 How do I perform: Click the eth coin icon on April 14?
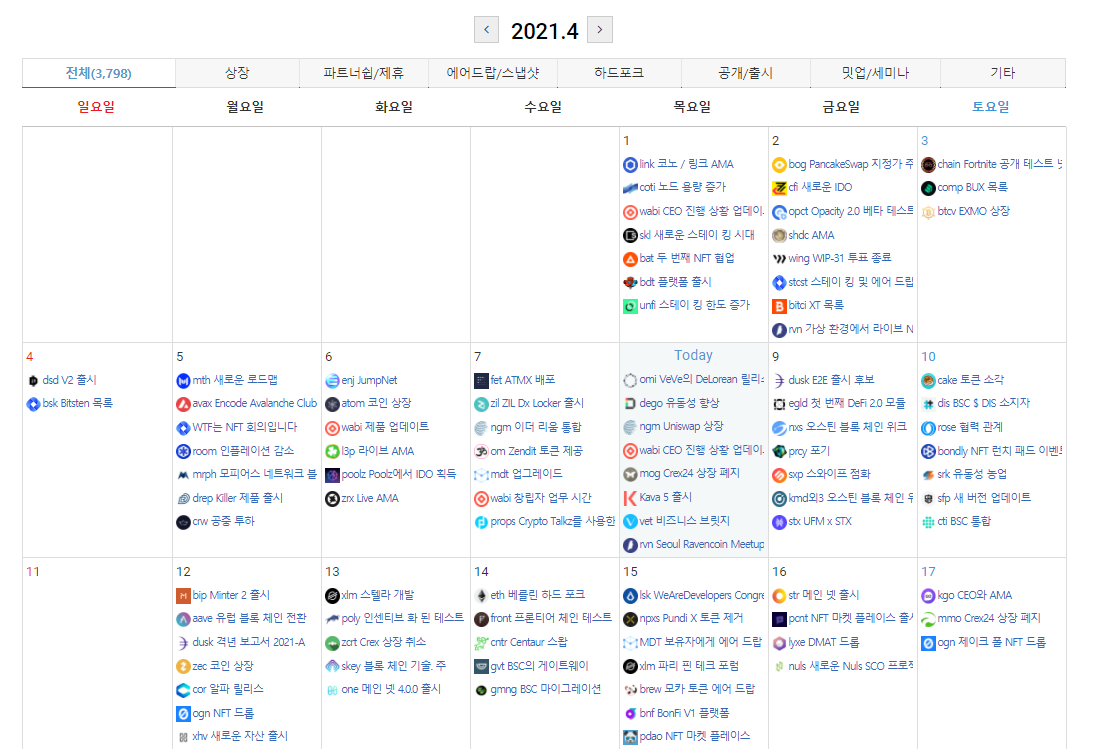pos(481,595)
